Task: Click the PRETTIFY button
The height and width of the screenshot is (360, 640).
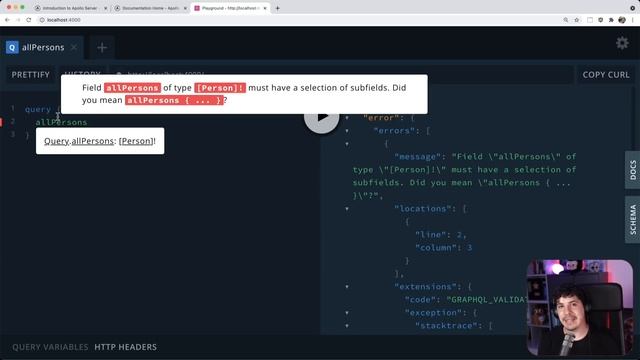Action: coord(31,75)
